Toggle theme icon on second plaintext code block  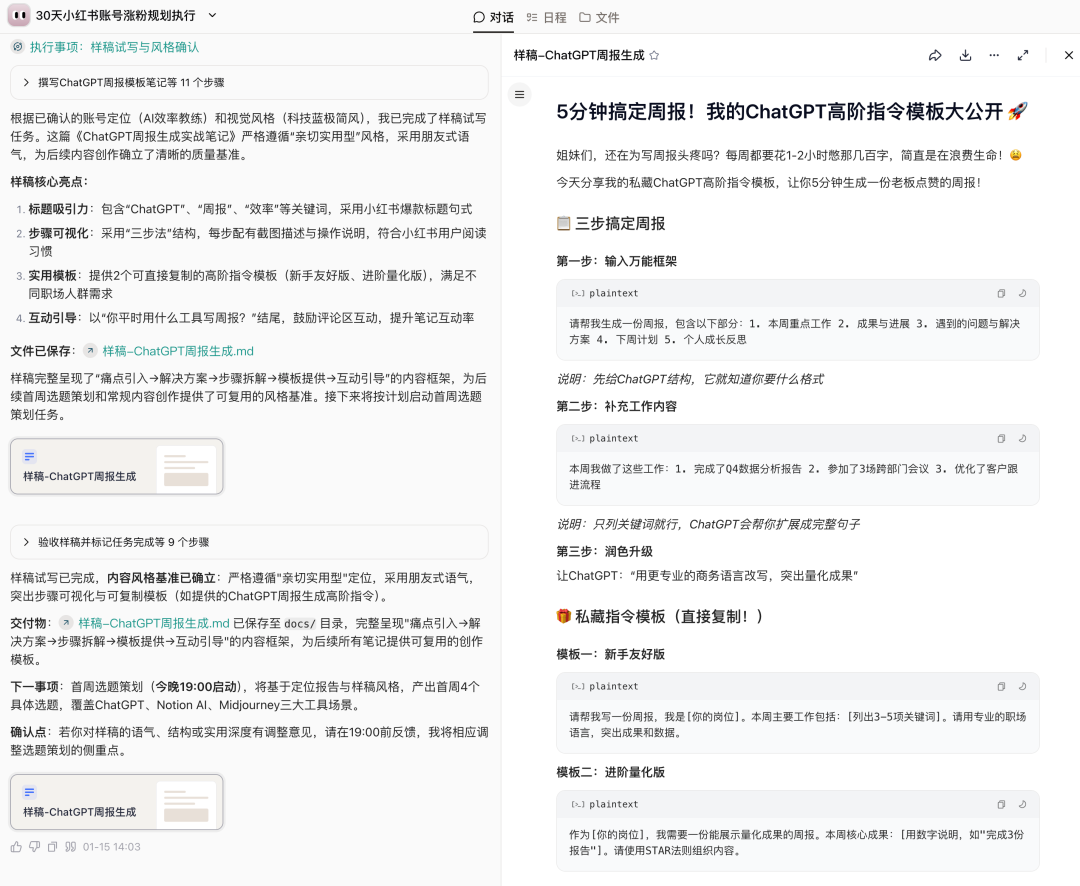click(1022, 439)
